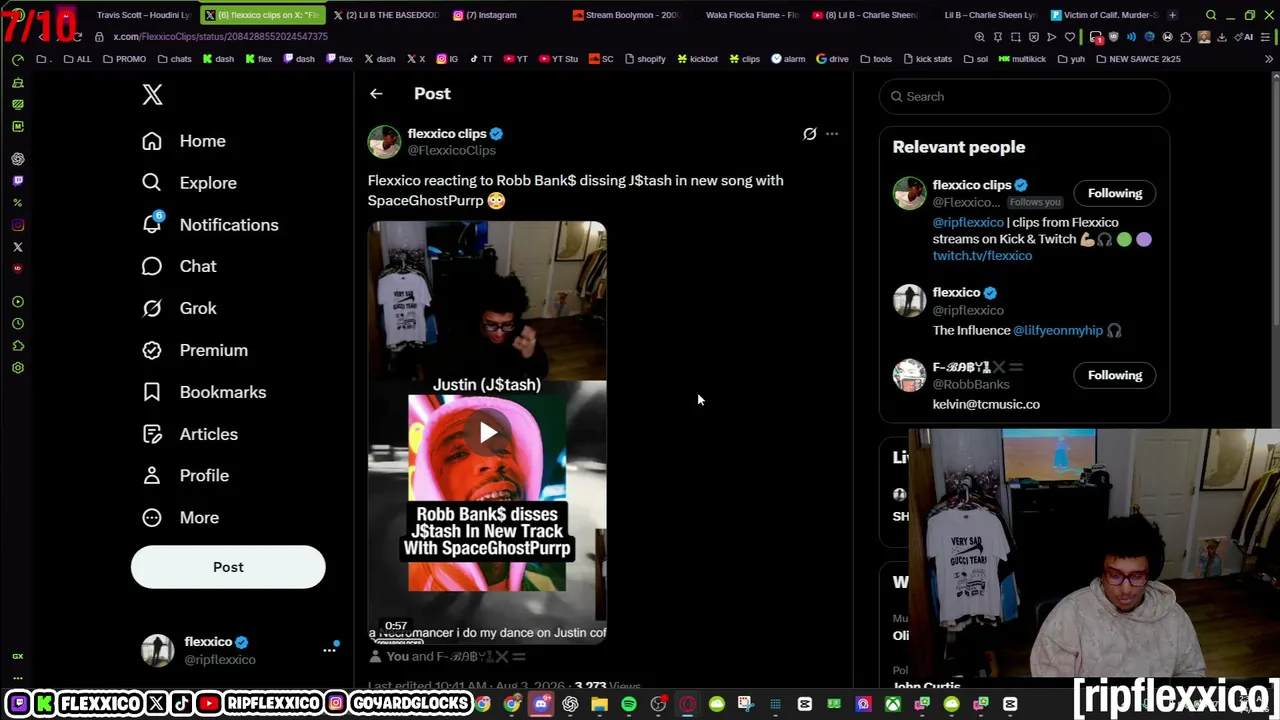Open the @ripflexxico mention link

[968, 222]
